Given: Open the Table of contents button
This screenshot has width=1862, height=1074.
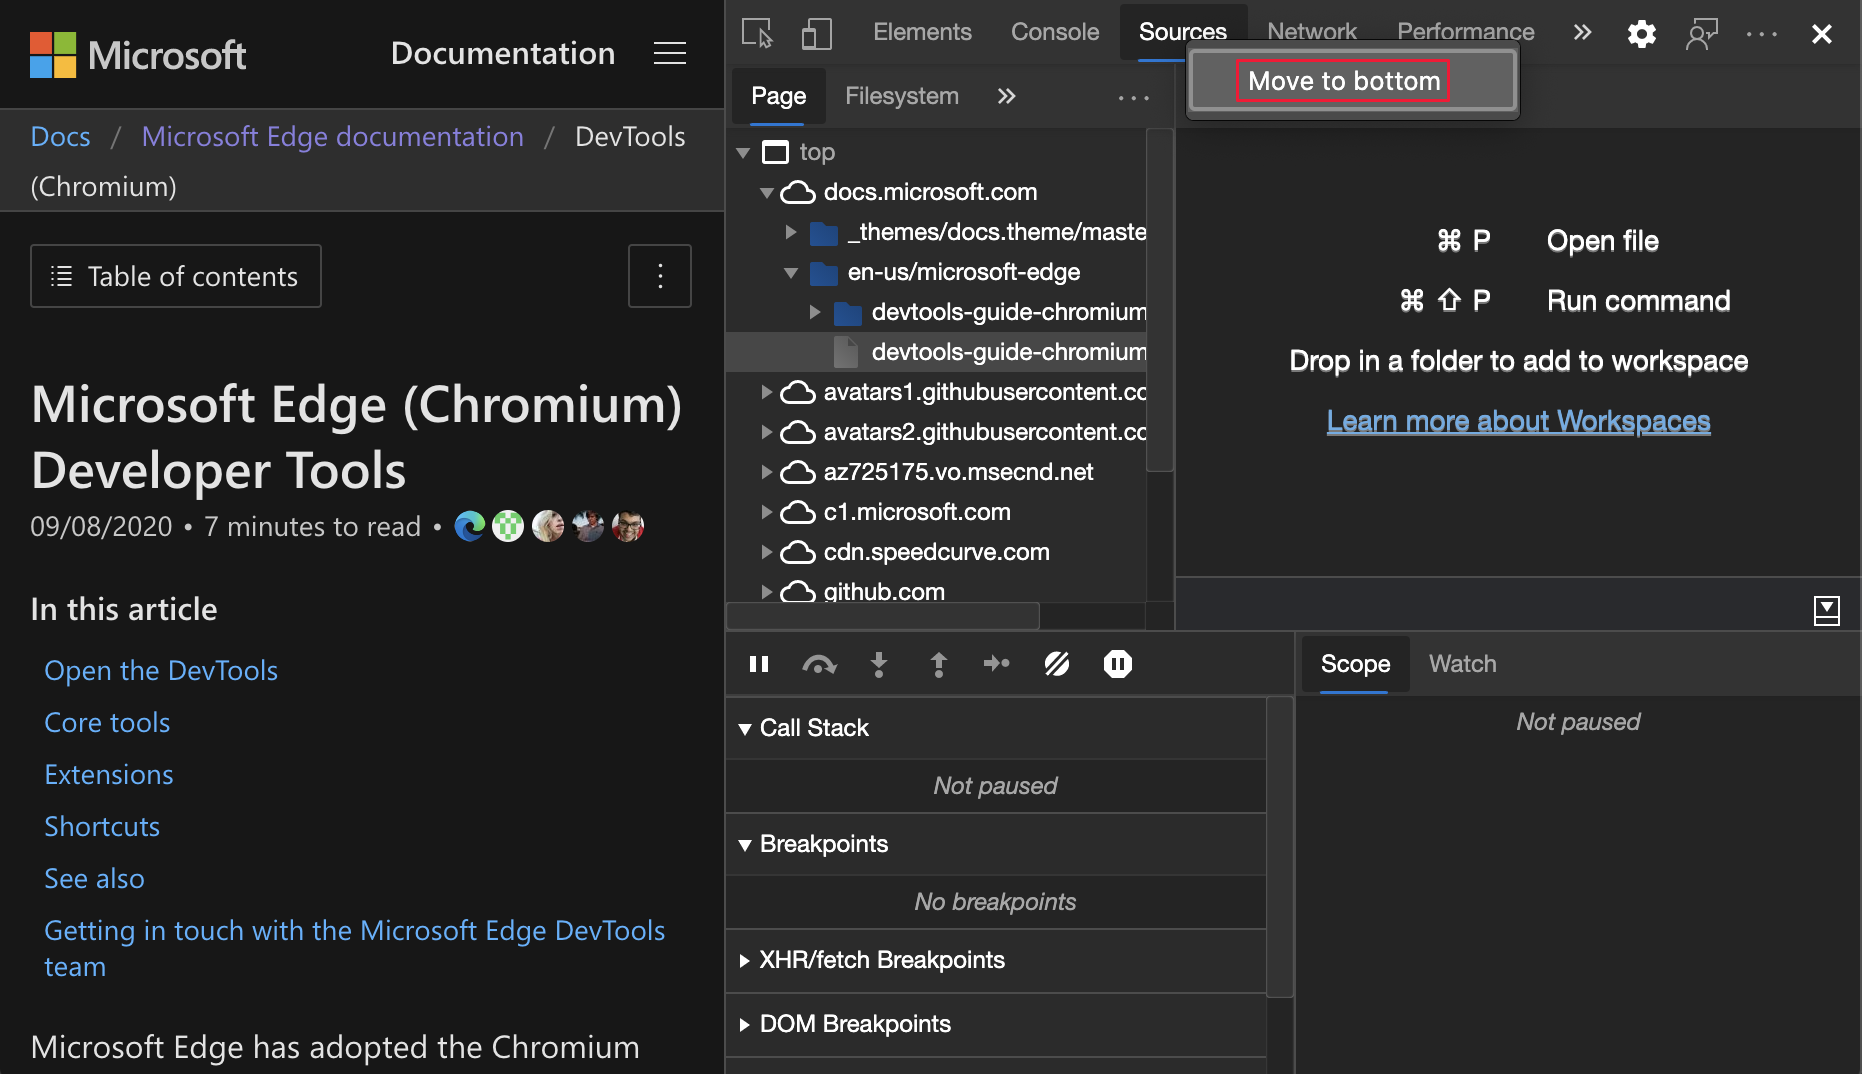Looking at the screenshot, I should point(176,276).
